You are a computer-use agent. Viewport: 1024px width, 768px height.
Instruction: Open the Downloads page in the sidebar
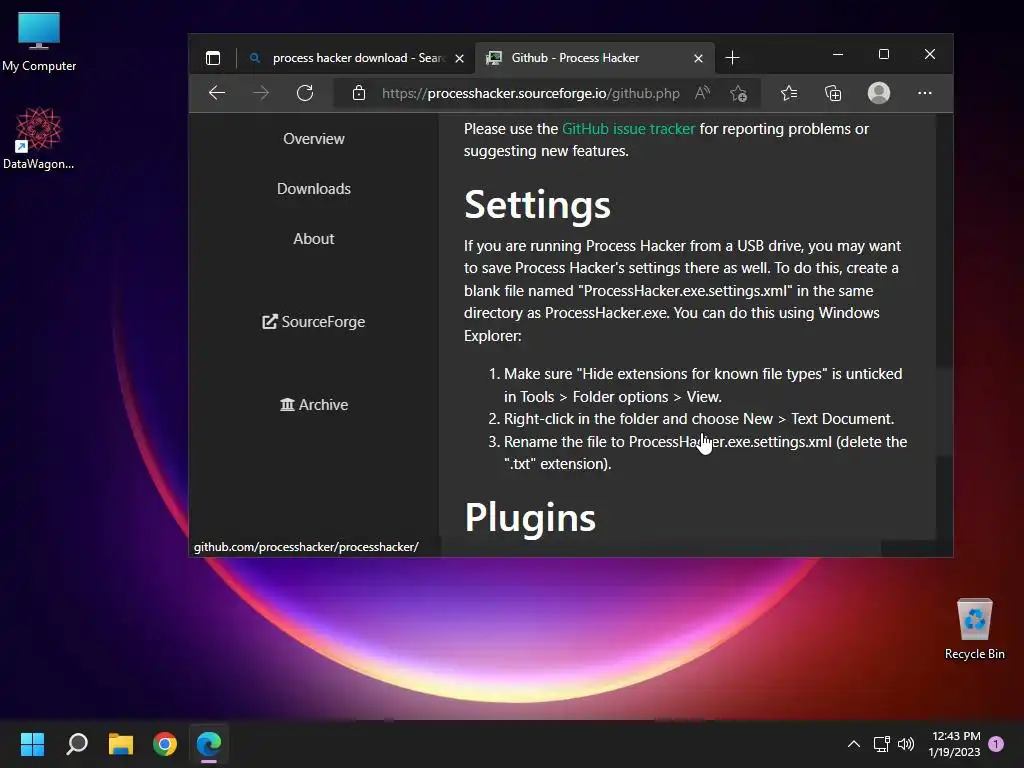(x=313, y=189)
